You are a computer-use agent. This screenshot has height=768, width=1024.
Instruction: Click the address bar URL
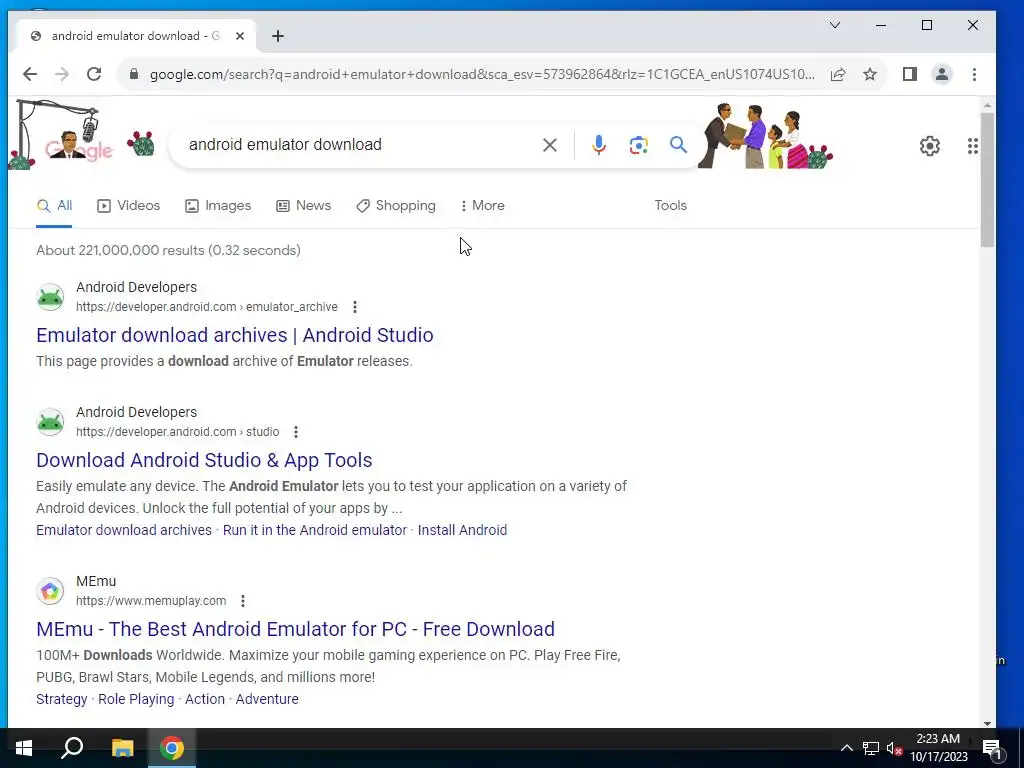482,74
